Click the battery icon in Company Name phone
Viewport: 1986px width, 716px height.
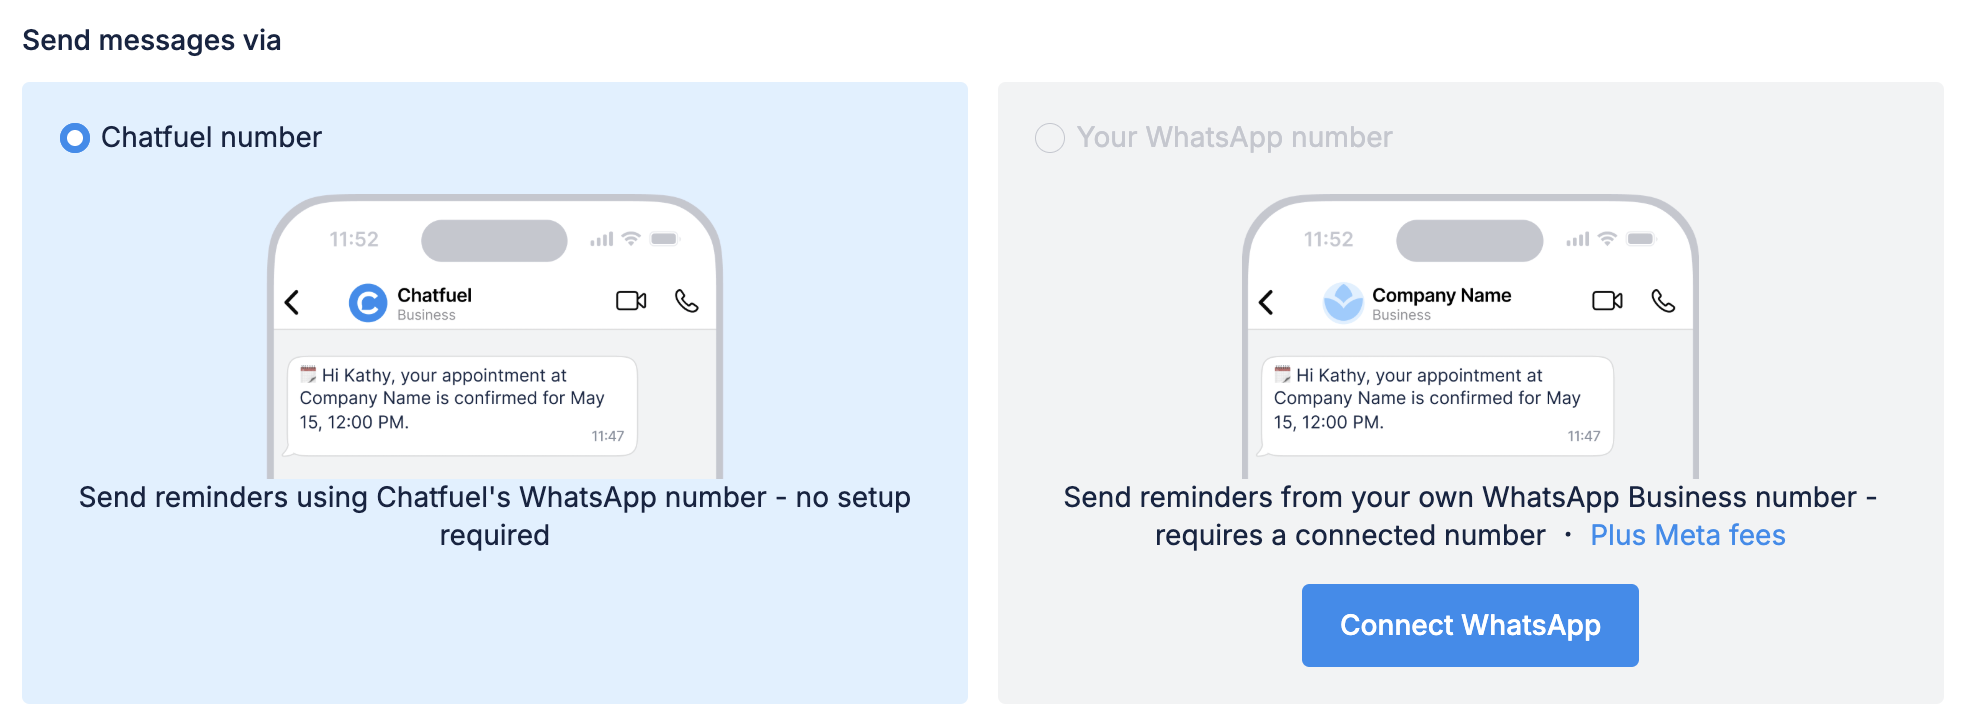[x=1640, y=239]
